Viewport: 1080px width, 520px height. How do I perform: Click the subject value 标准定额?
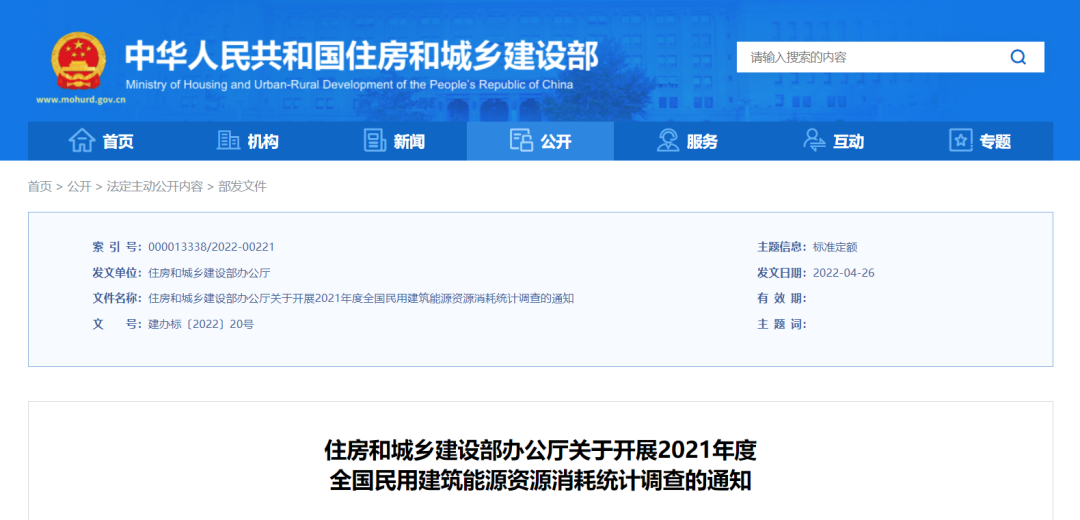pyautogui.click(x=835, y=247)
